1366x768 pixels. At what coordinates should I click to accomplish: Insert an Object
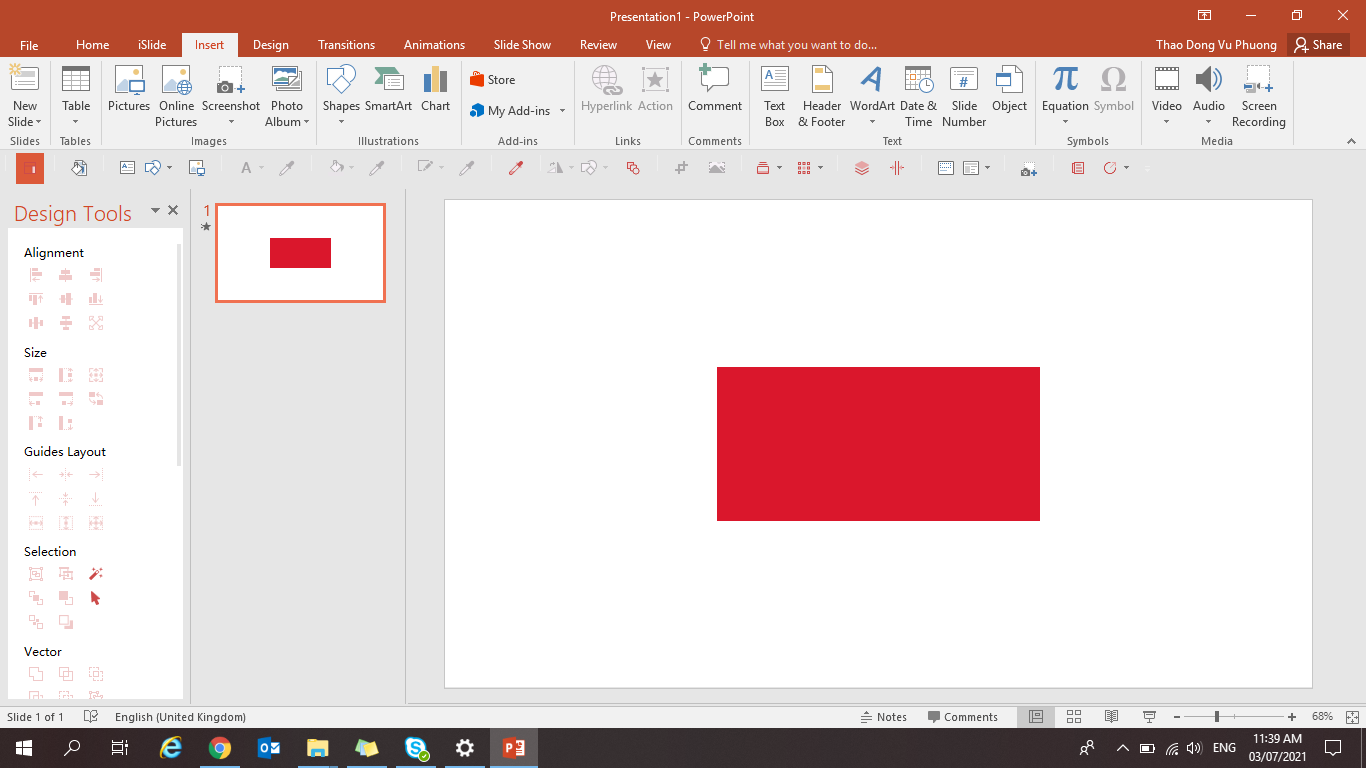1009,89
